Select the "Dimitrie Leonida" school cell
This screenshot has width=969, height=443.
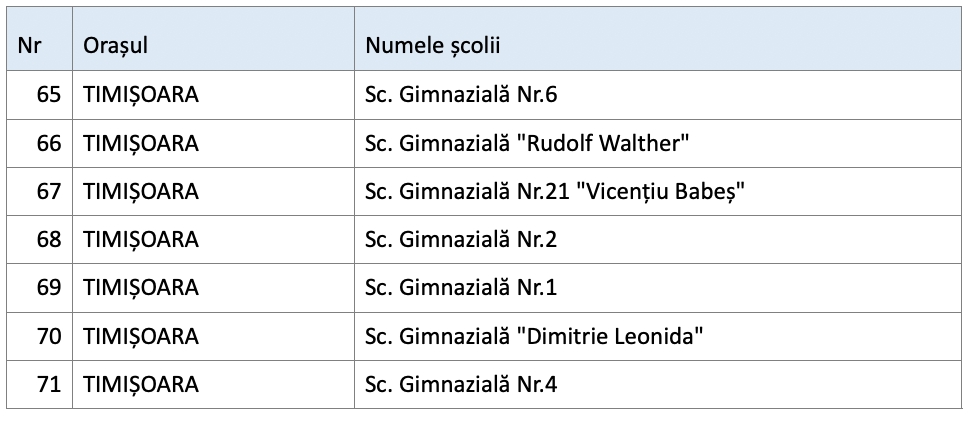(535, 336)
